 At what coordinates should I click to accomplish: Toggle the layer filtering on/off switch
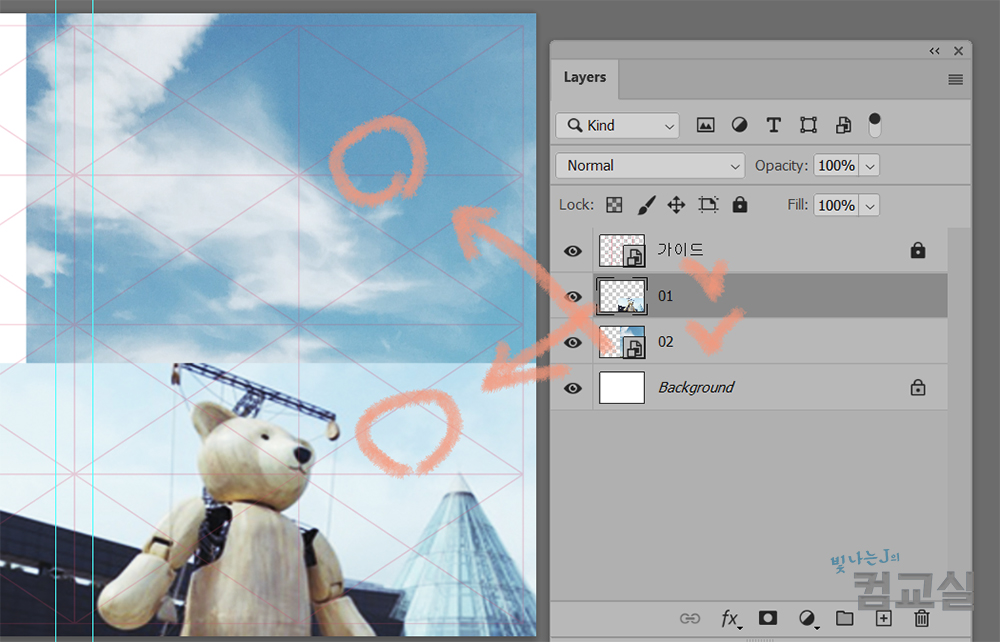(x=874, y=125)
